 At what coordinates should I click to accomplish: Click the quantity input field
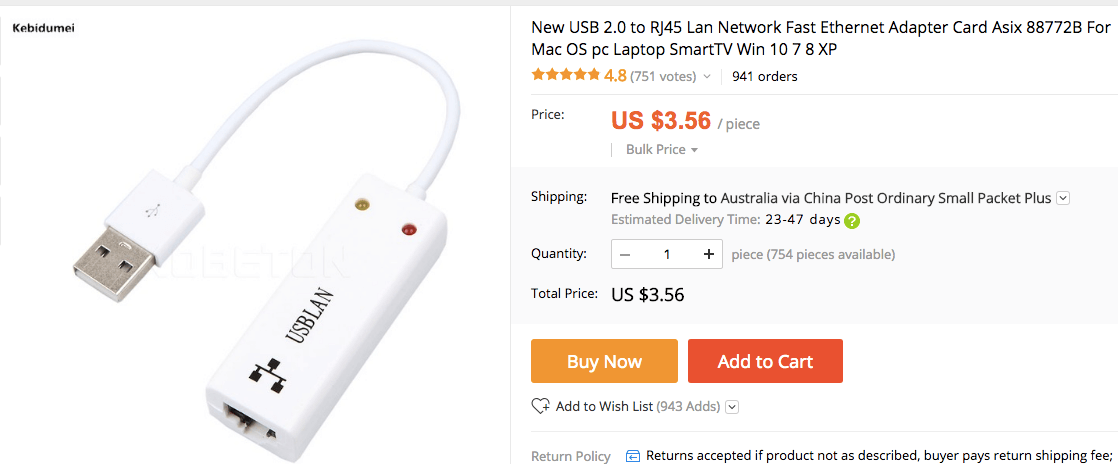[x=667, y=254]
